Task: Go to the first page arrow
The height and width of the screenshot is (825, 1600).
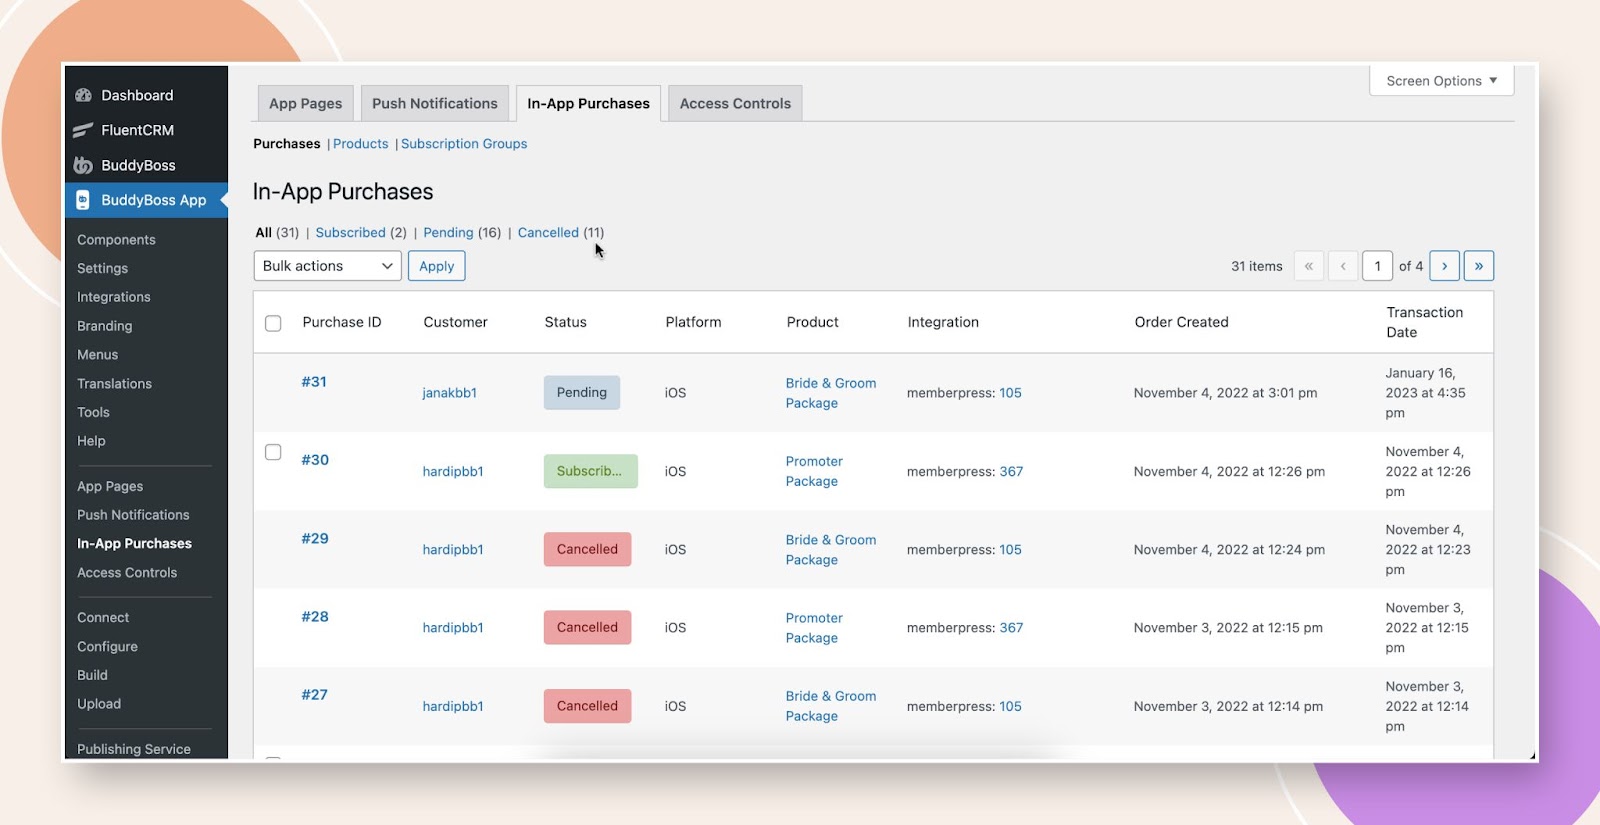Action: (x=1309, y=266)
